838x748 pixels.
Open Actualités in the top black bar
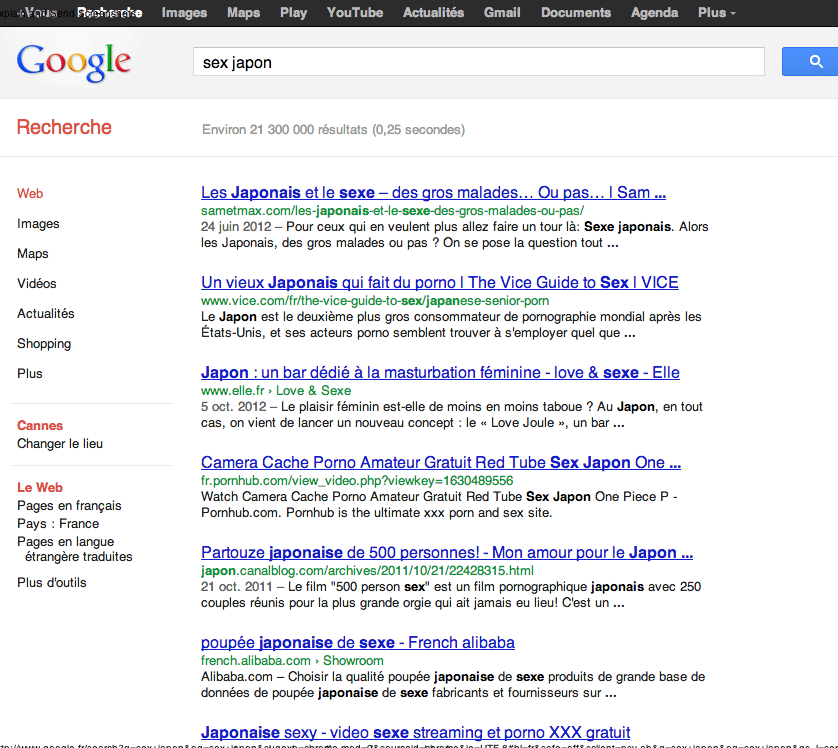pos(433,12)
